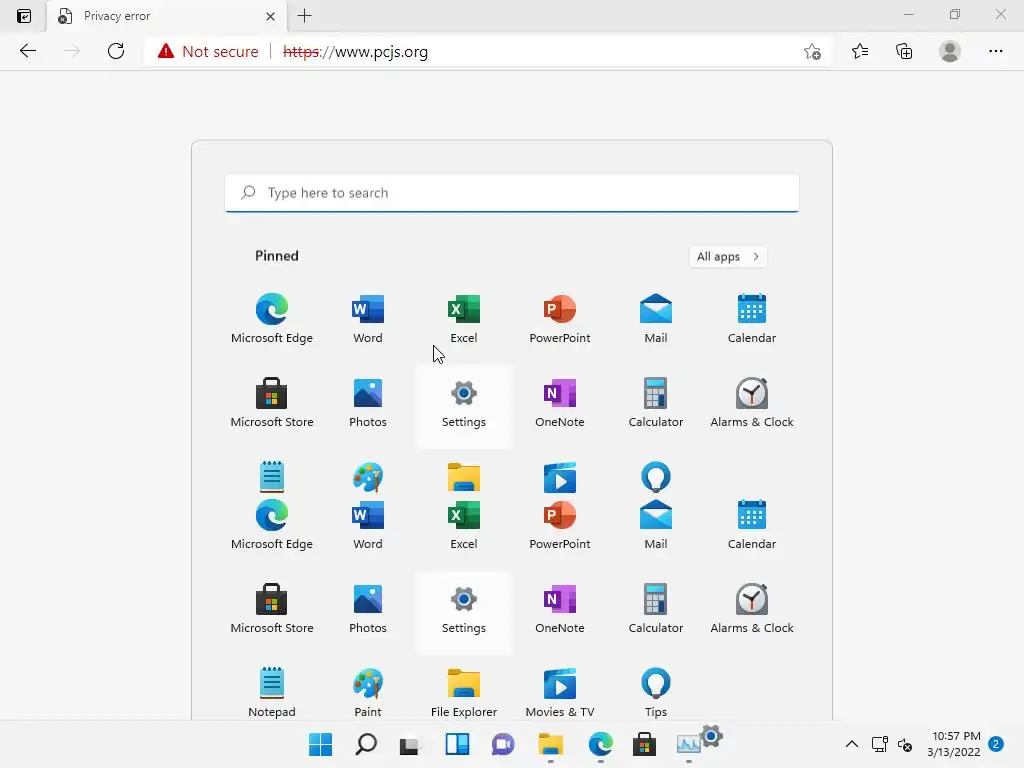This screenshot has width=1024, height=768.
Task: Open Calendar in the topmost pinned row
Action: (752, 319)
